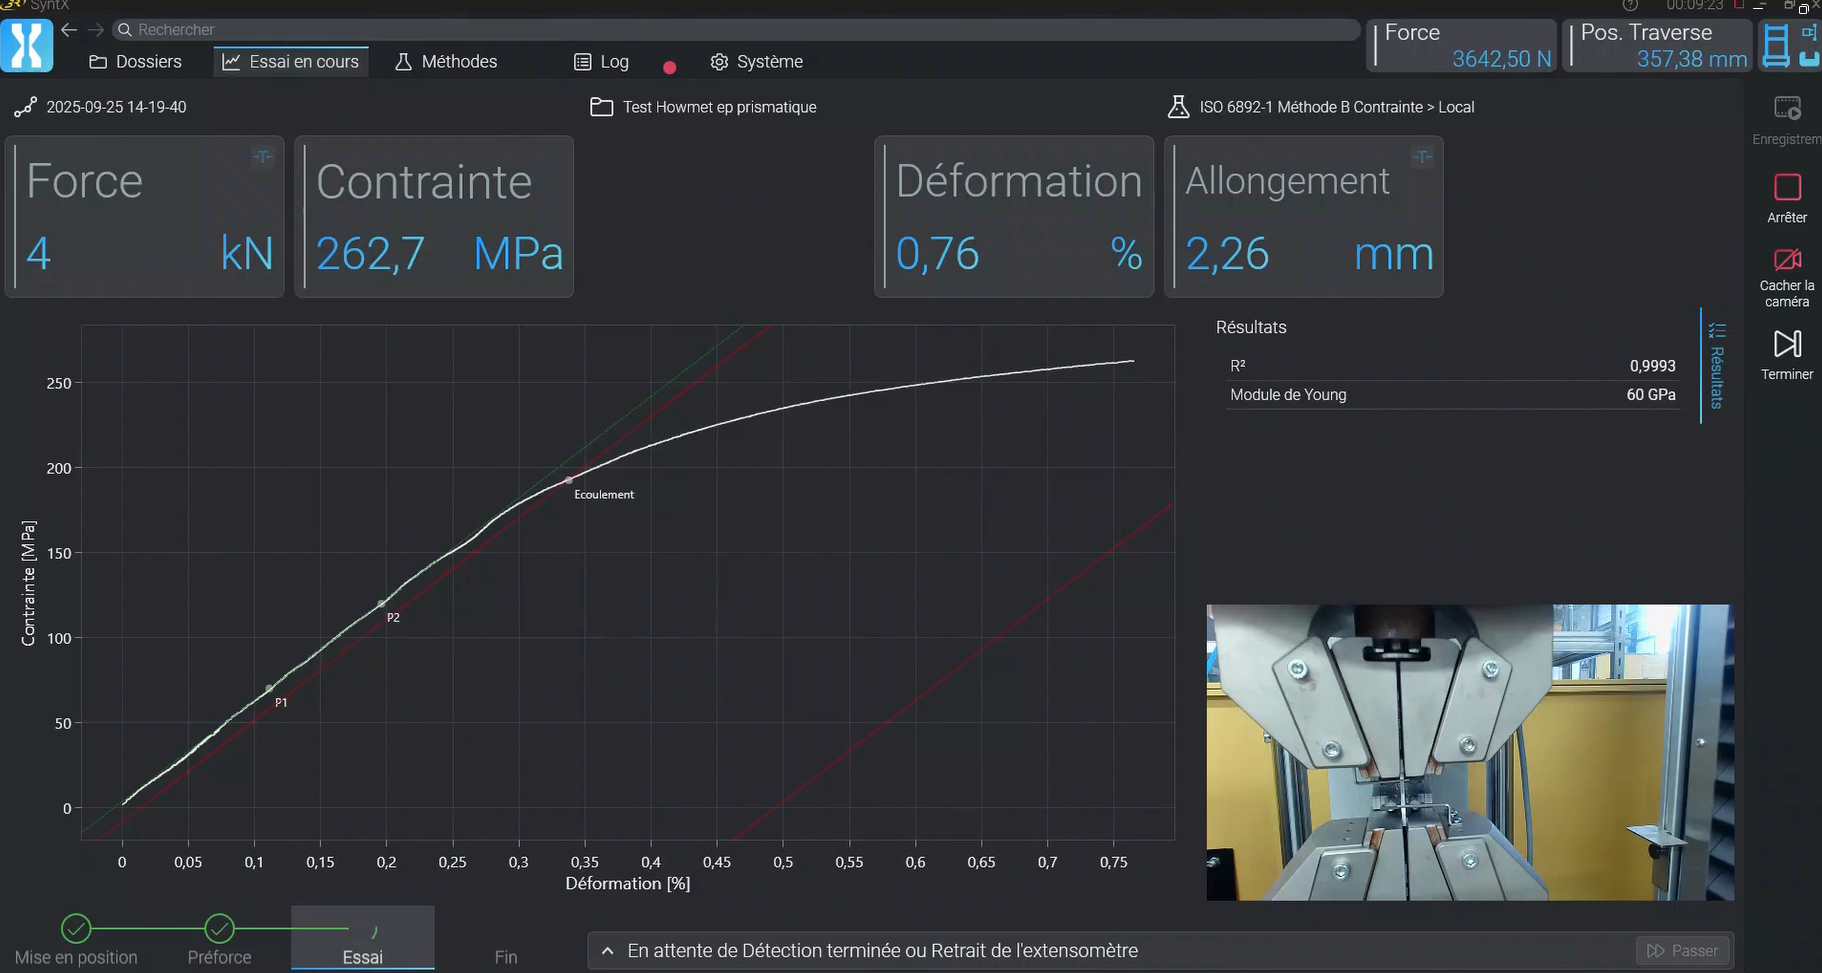Select the Préforce step in progress bar

pos(219,929)
